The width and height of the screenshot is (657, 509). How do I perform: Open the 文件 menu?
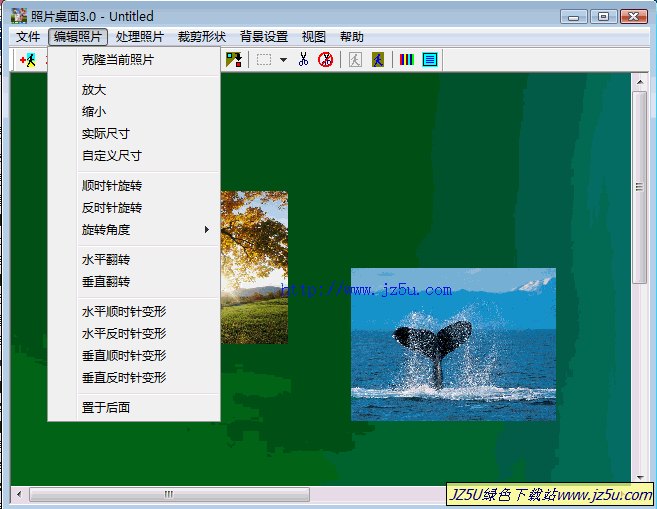(28, 37)
